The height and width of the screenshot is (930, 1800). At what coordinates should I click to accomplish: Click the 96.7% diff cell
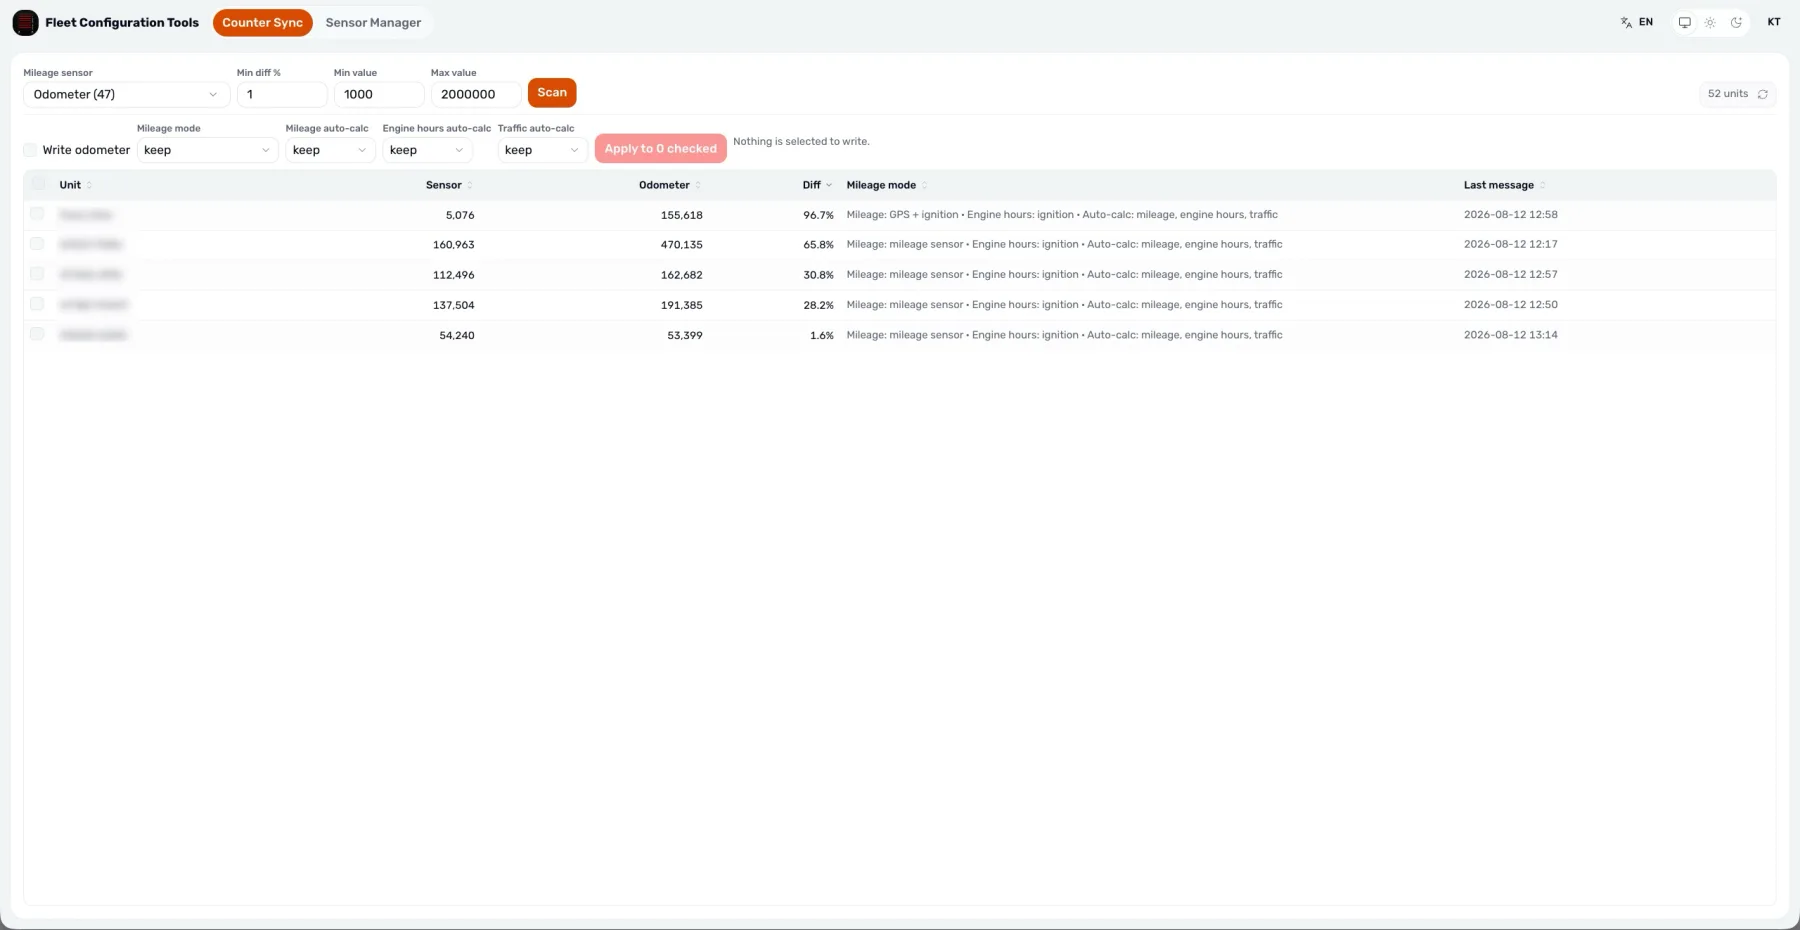[818, 215]
